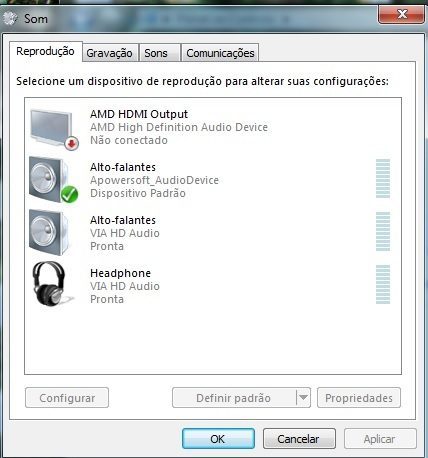
Task: Click the red not-connected arrow badge
Action: pos(71,143)
